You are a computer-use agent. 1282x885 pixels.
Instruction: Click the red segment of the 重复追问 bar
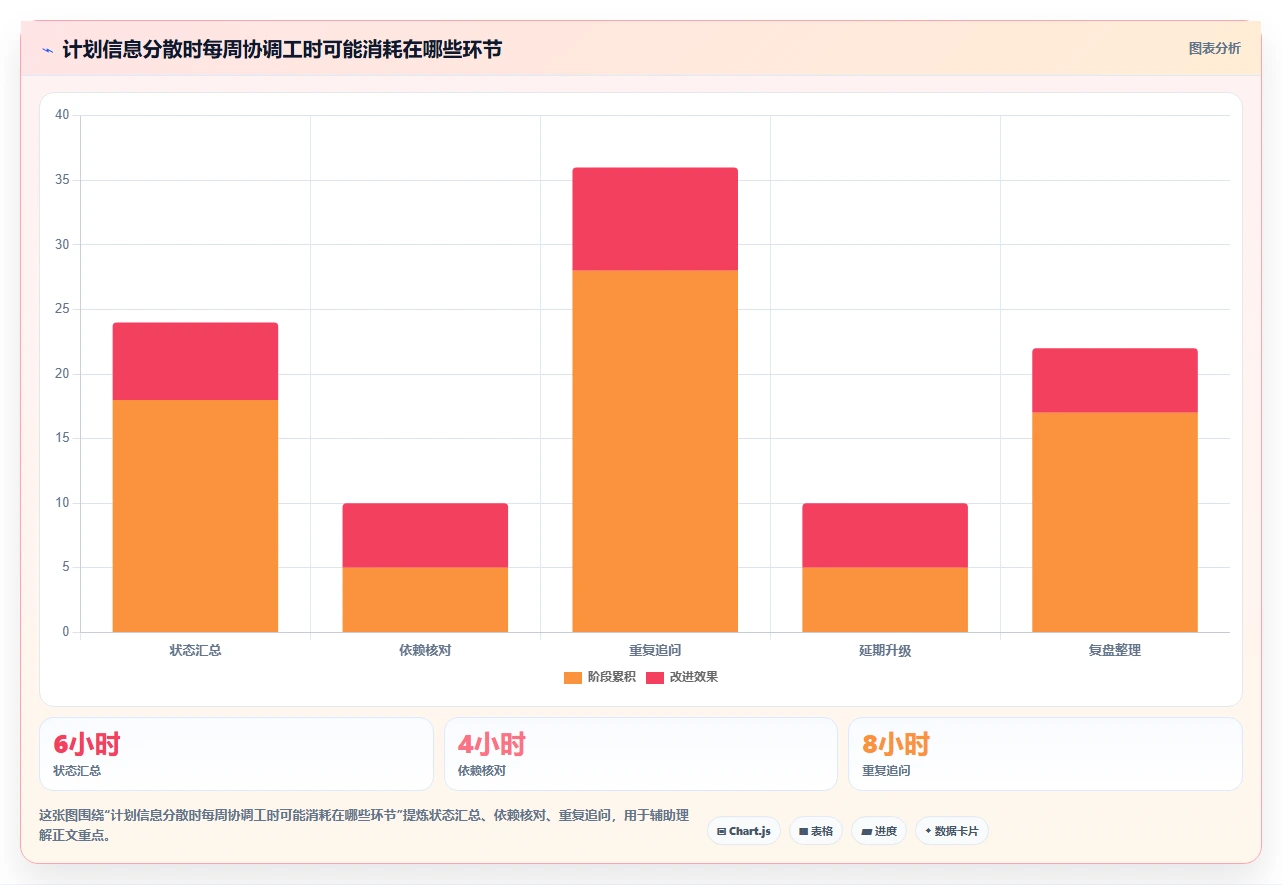pos(655,219)
